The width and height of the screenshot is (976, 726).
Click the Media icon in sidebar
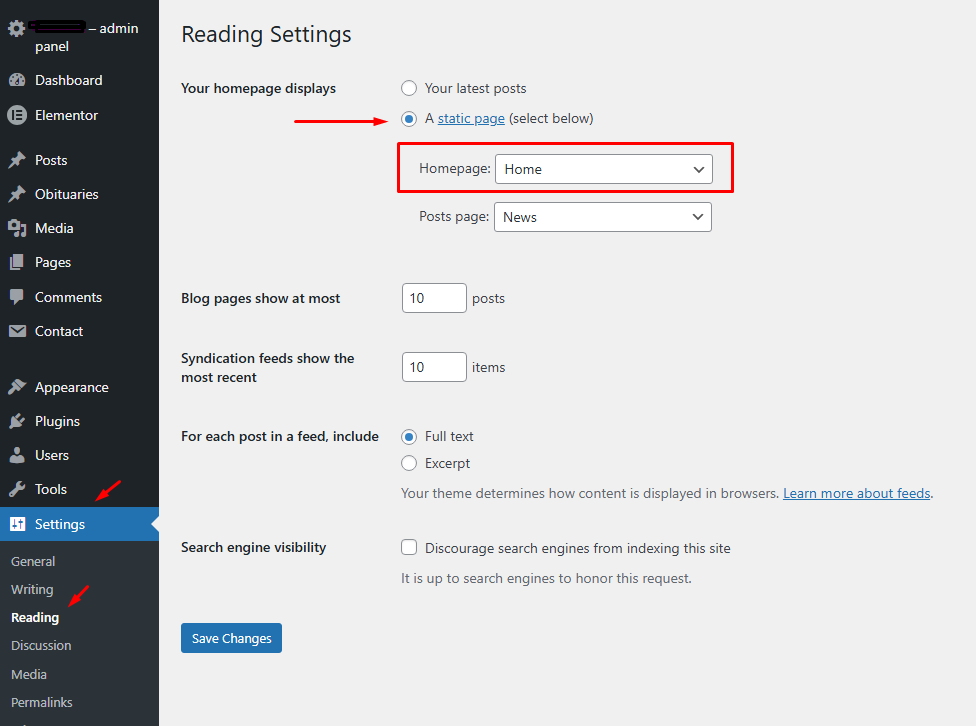point(17,228)
